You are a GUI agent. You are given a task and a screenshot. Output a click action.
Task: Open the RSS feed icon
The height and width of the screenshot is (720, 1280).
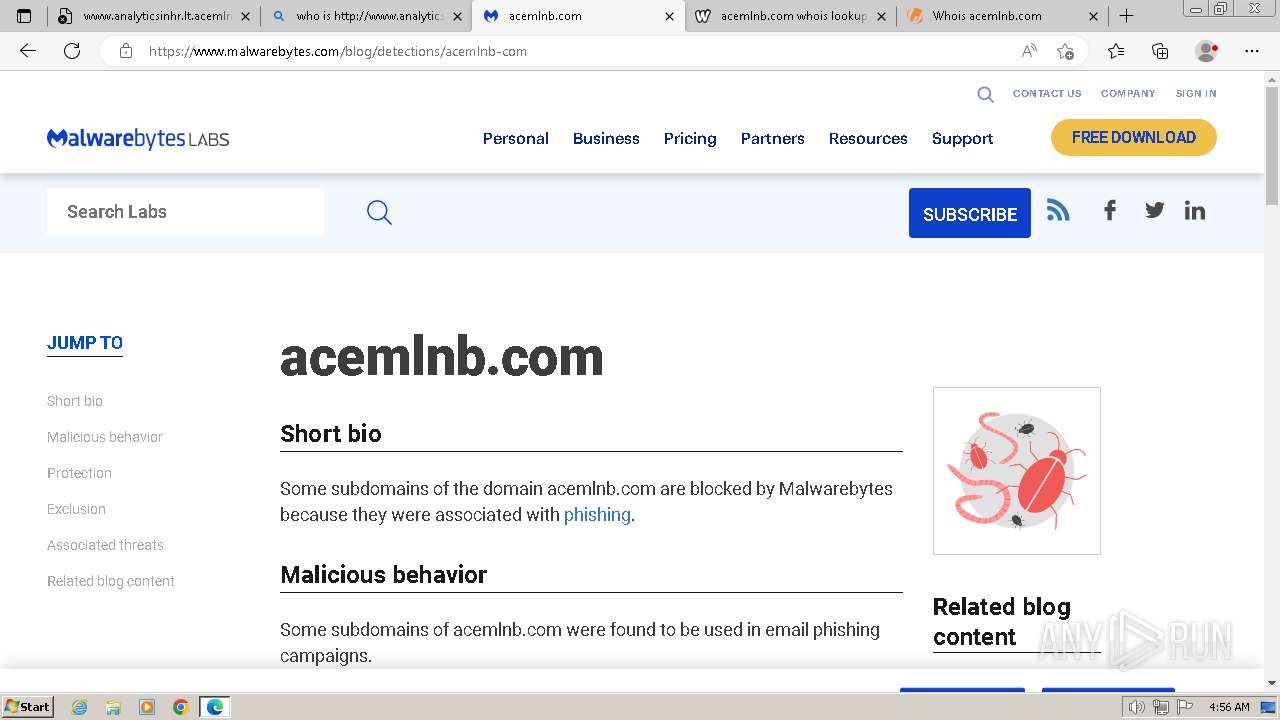click(1058, 209)
